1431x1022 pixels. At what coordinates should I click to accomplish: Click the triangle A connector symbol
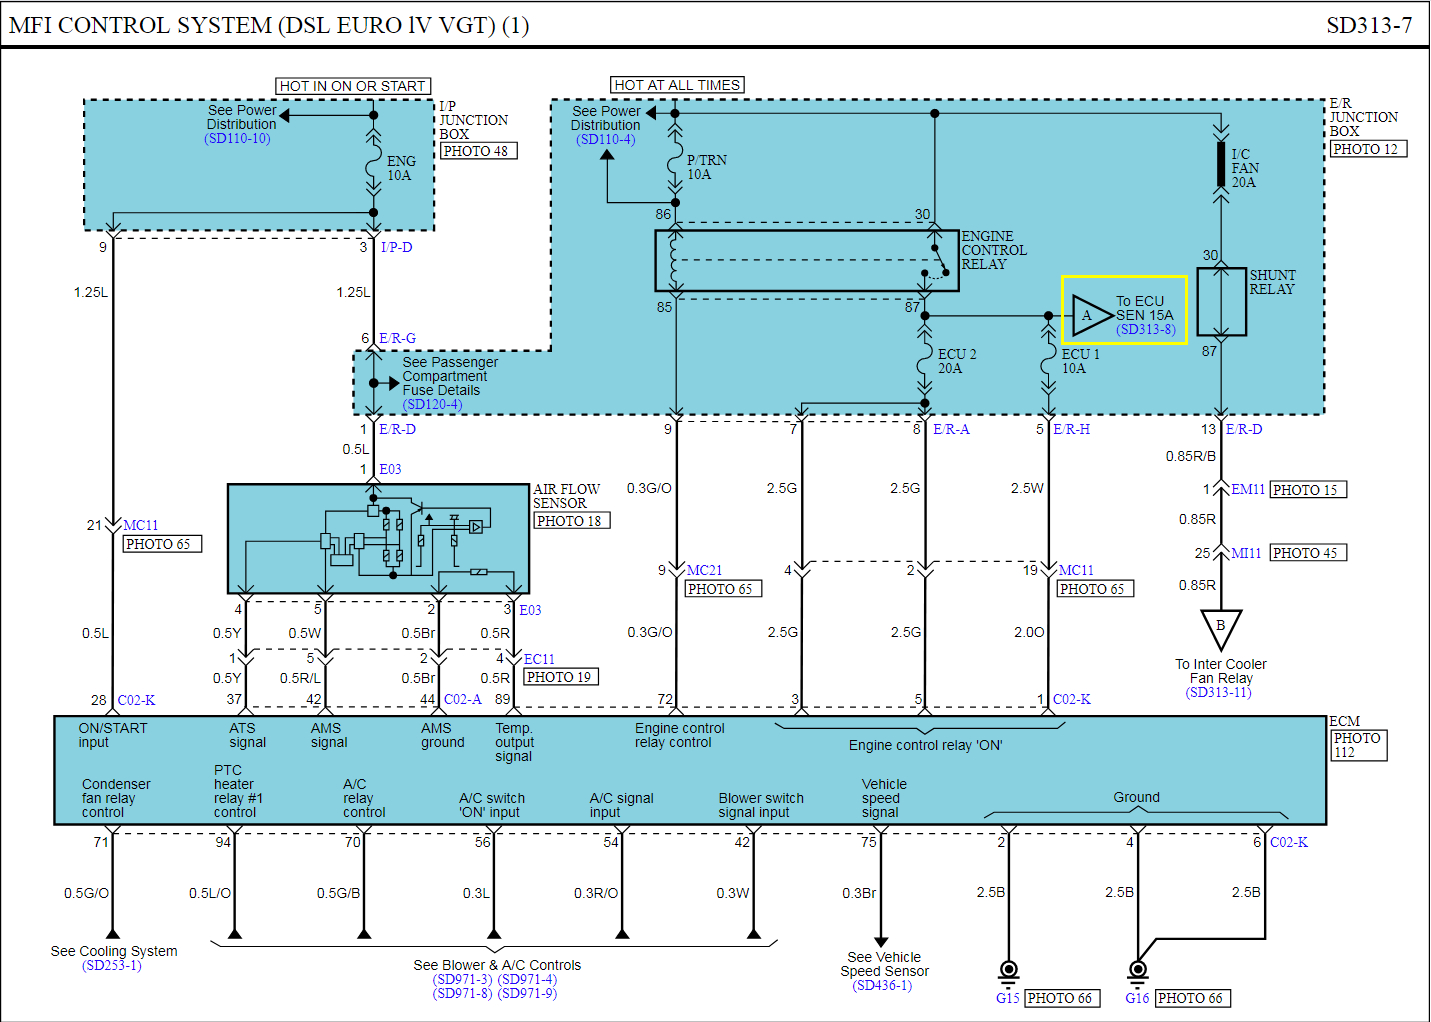coord(1091,315)
